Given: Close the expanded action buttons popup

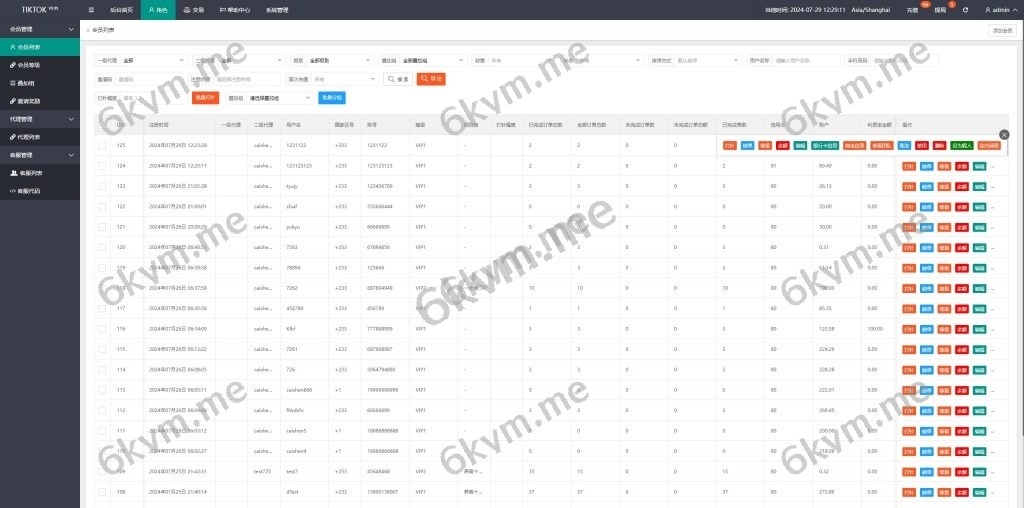Looking at the screenshot, I should (x=1004, y=134).
